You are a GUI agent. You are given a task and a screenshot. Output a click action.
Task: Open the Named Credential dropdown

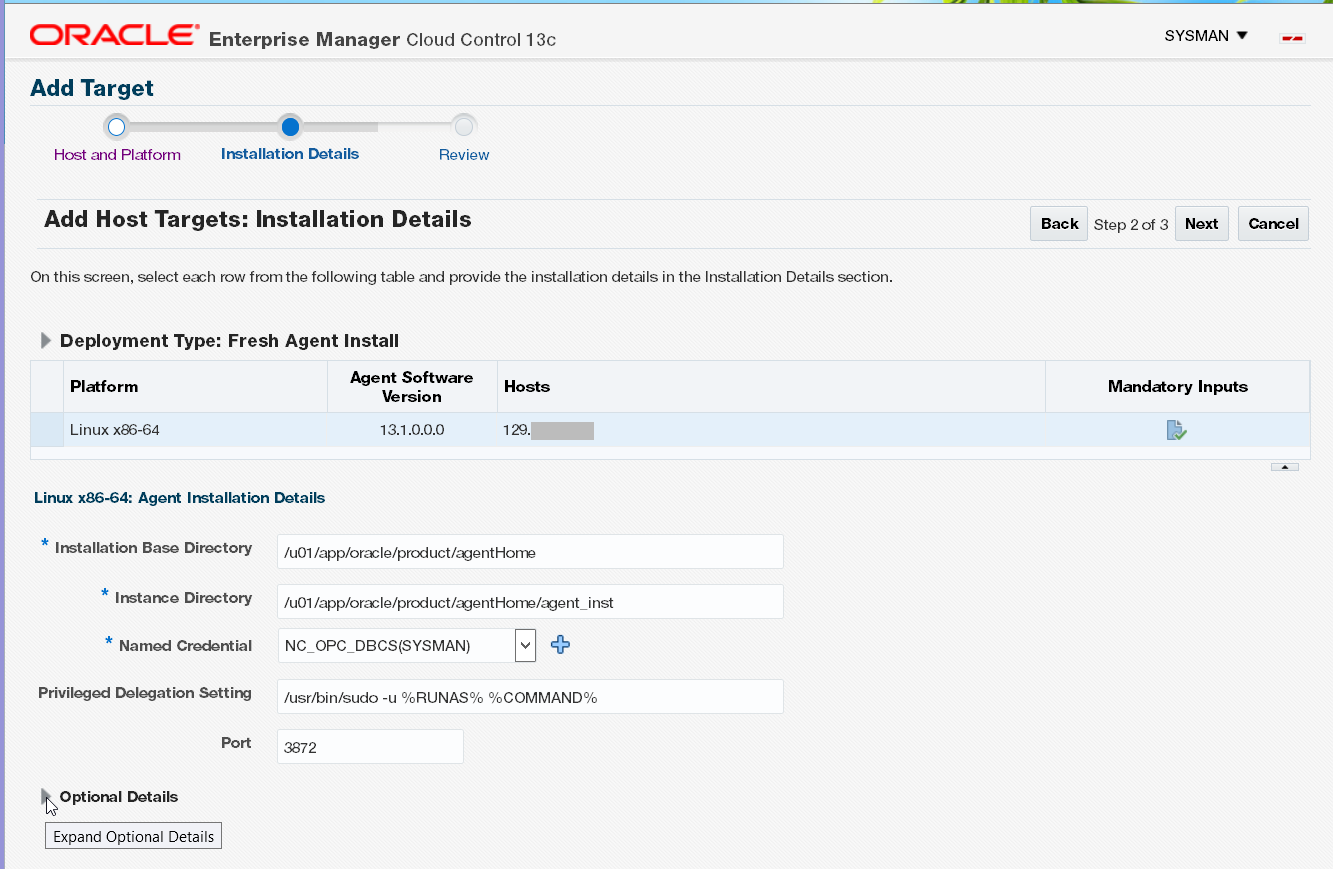[x=526, y=645]
